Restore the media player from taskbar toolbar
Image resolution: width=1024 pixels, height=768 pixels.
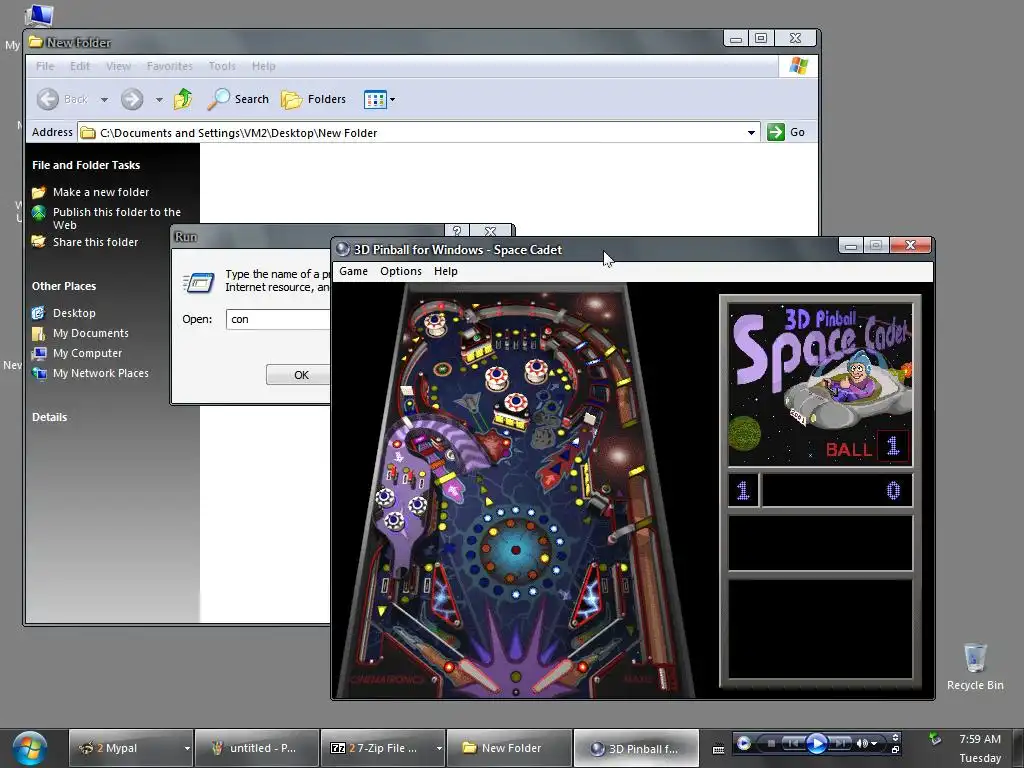(895, 750)
